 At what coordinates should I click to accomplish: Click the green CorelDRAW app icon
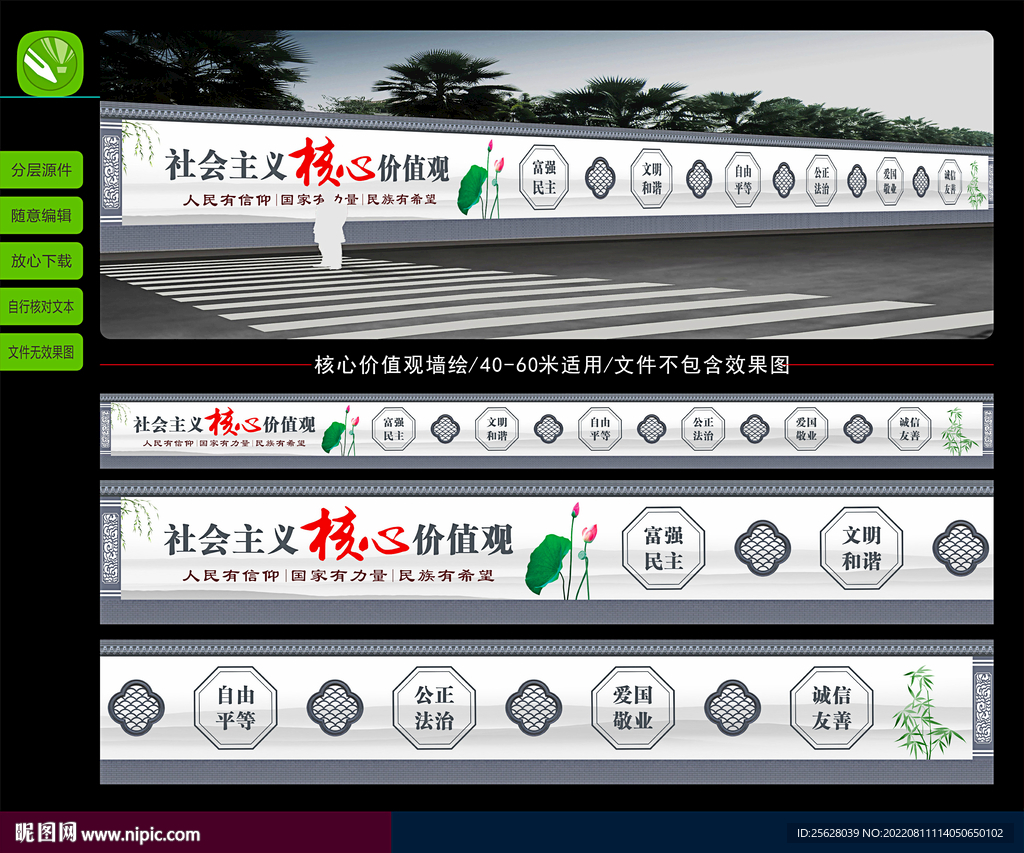(50, 63)
